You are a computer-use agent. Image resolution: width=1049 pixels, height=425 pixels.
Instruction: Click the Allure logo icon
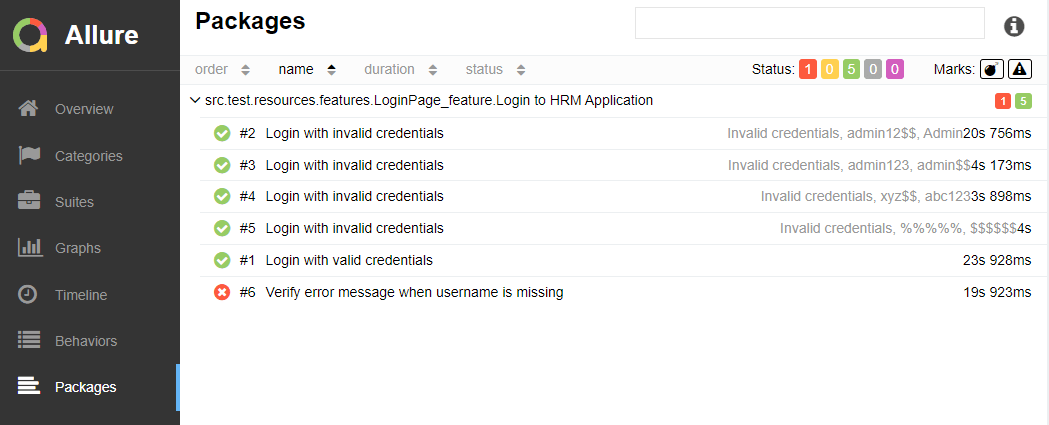pos(30,35)
